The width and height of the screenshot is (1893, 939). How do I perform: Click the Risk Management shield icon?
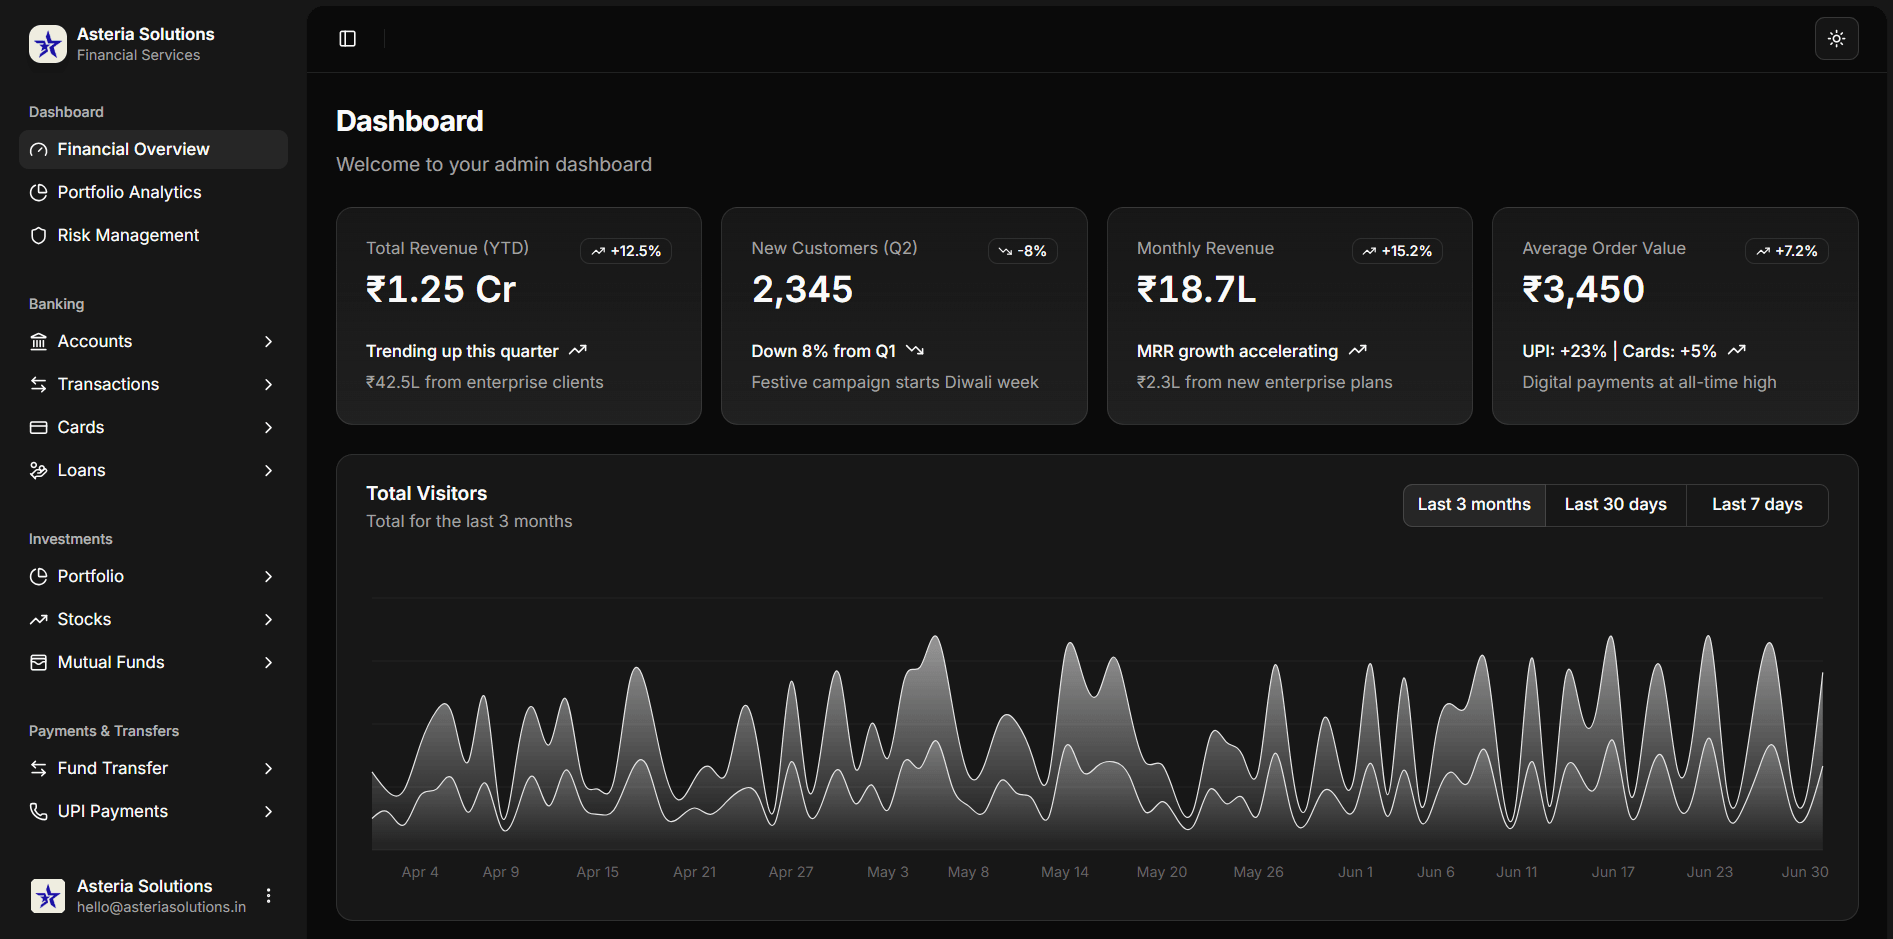[39, 236]
